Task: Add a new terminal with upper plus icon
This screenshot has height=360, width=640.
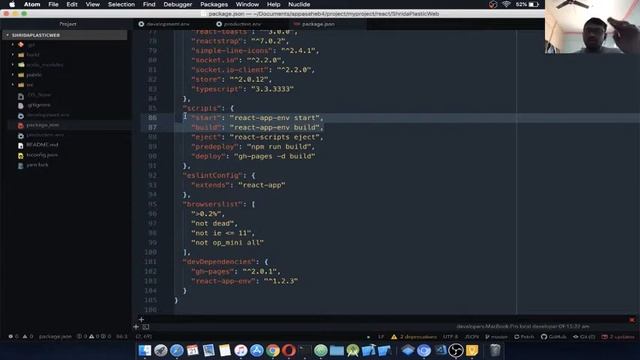Action: pyautogui.click(x=141, y=320)
